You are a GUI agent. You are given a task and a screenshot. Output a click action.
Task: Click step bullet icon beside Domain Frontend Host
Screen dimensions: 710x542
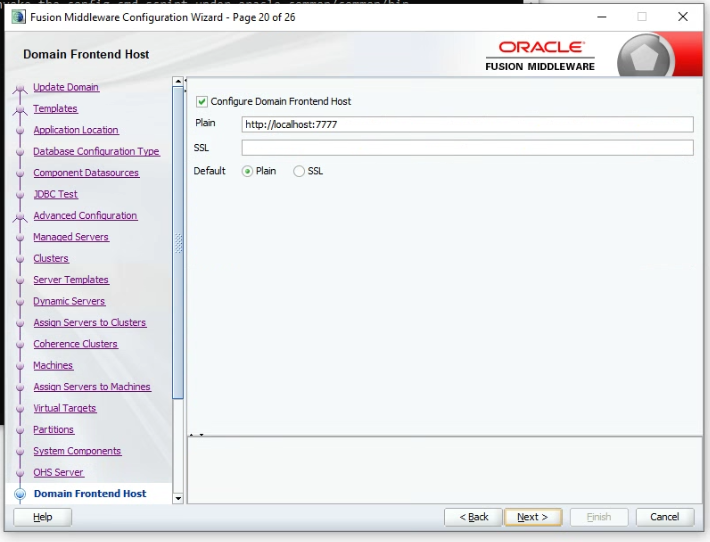click(x=20, y=494)
